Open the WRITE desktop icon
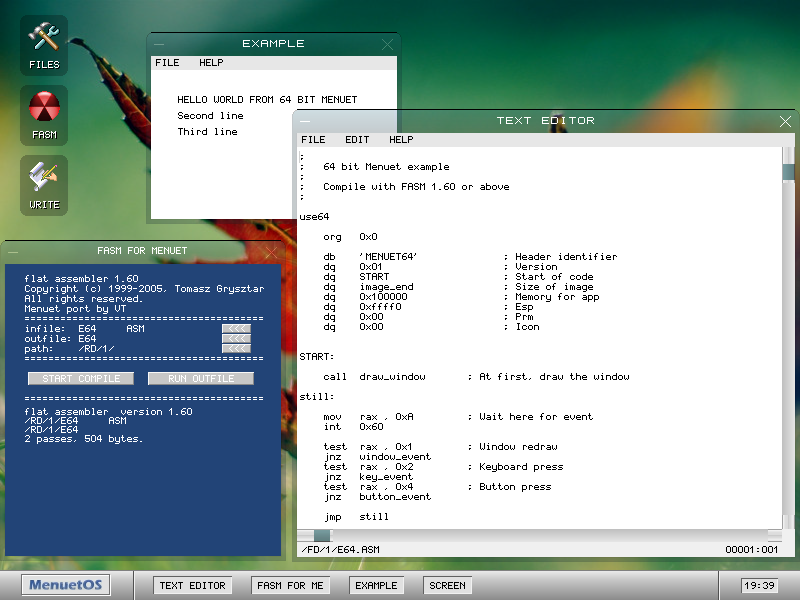The height and width of the screenshot is (600, 800). click(44, 185)
